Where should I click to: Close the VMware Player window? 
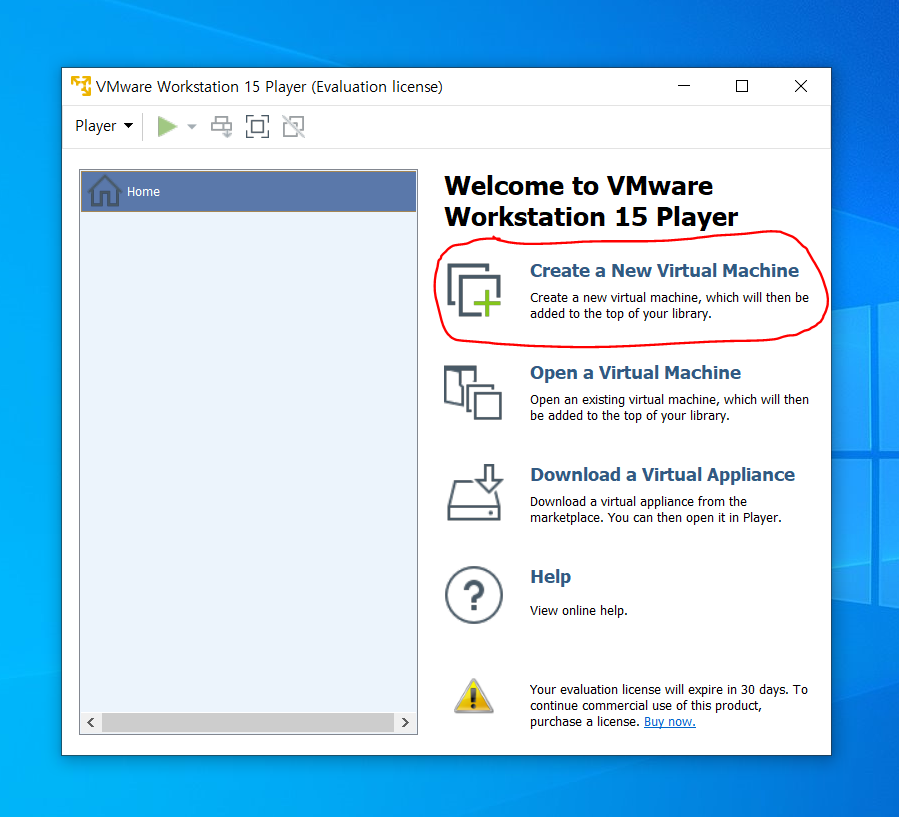coord(801,86)
